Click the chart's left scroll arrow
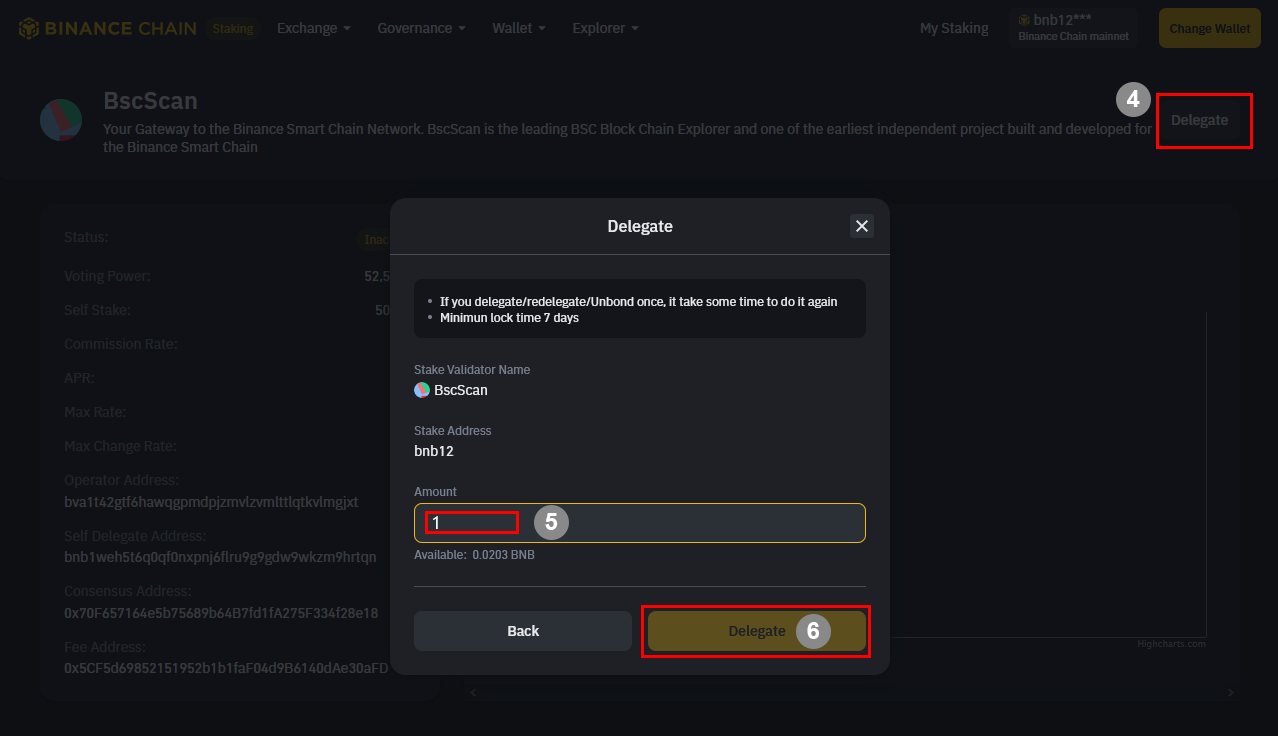This screenshot has height=736, width=1278. point(474,692)
